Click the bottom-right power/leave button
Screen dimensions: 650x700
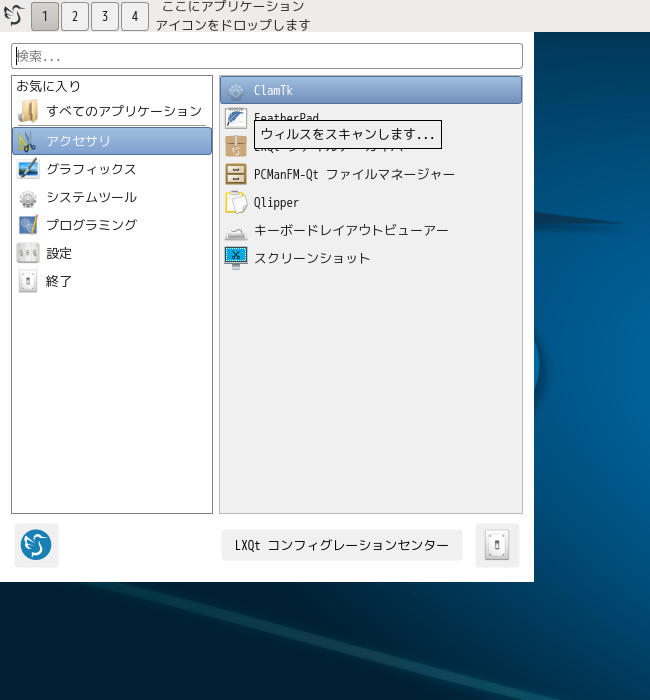pos(497,545)
